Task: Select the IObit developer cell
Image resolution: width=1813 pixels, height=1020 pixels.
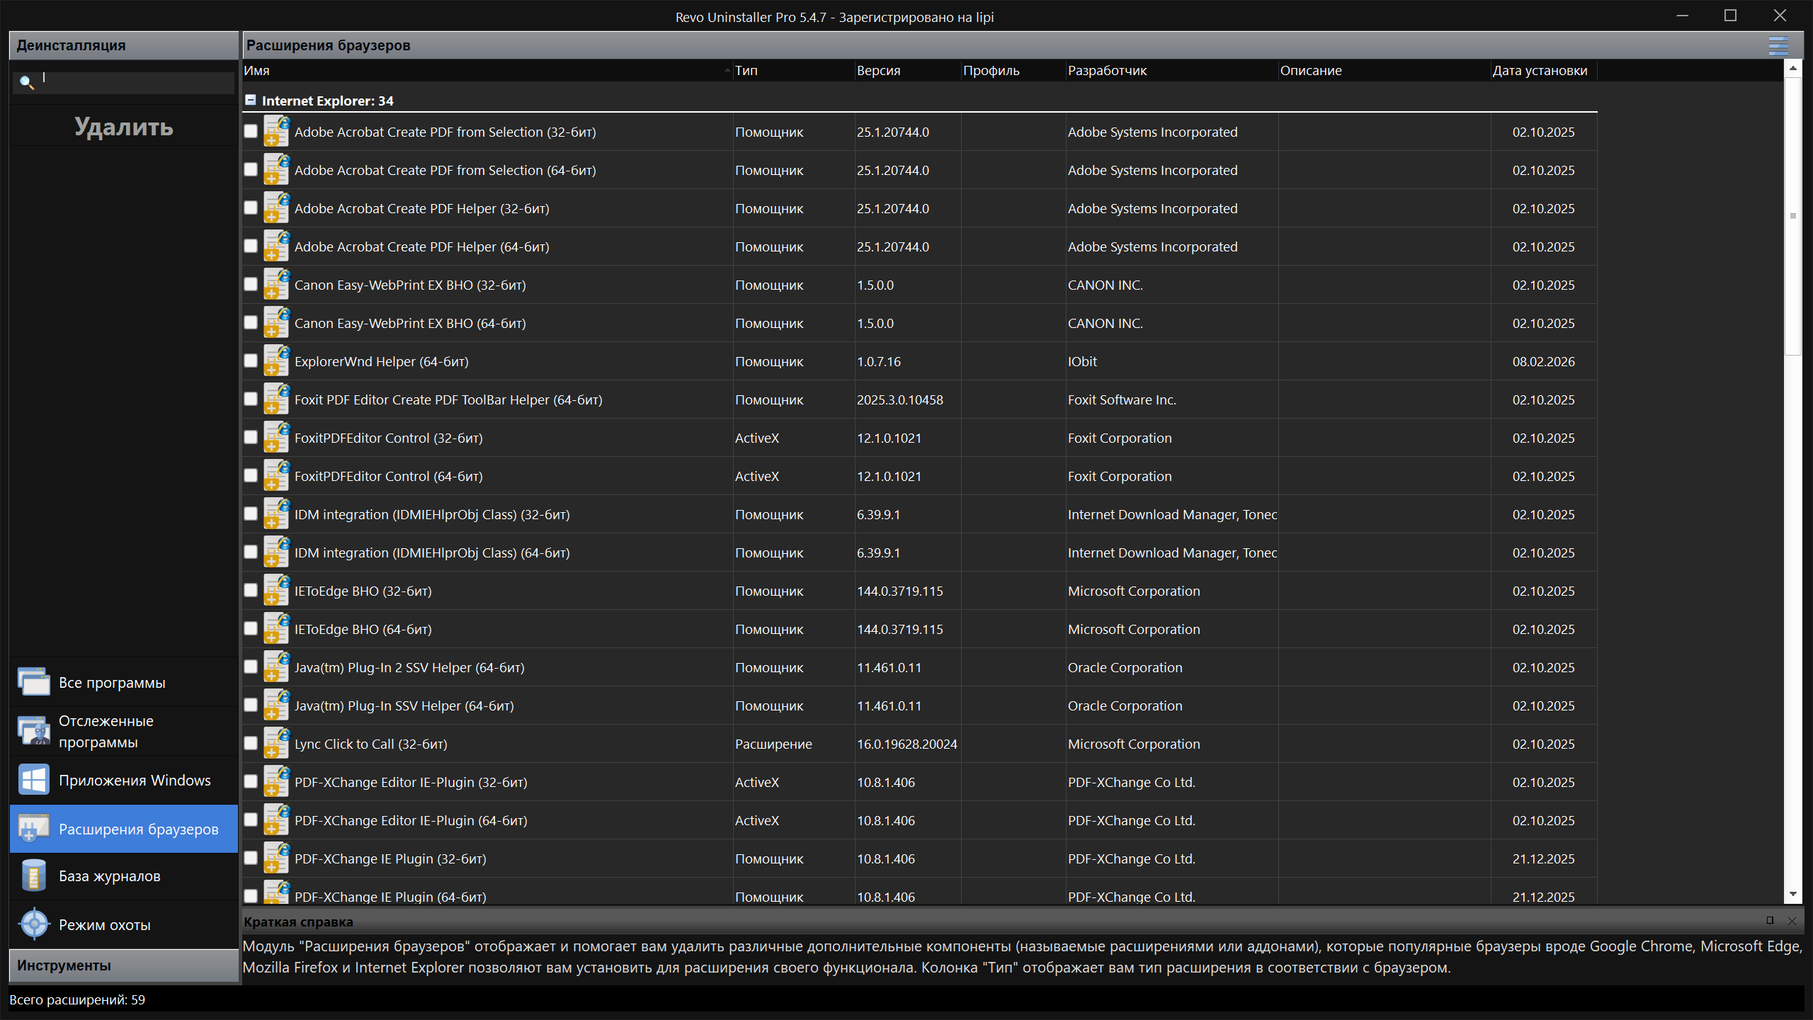Action: coord(1082,361)
